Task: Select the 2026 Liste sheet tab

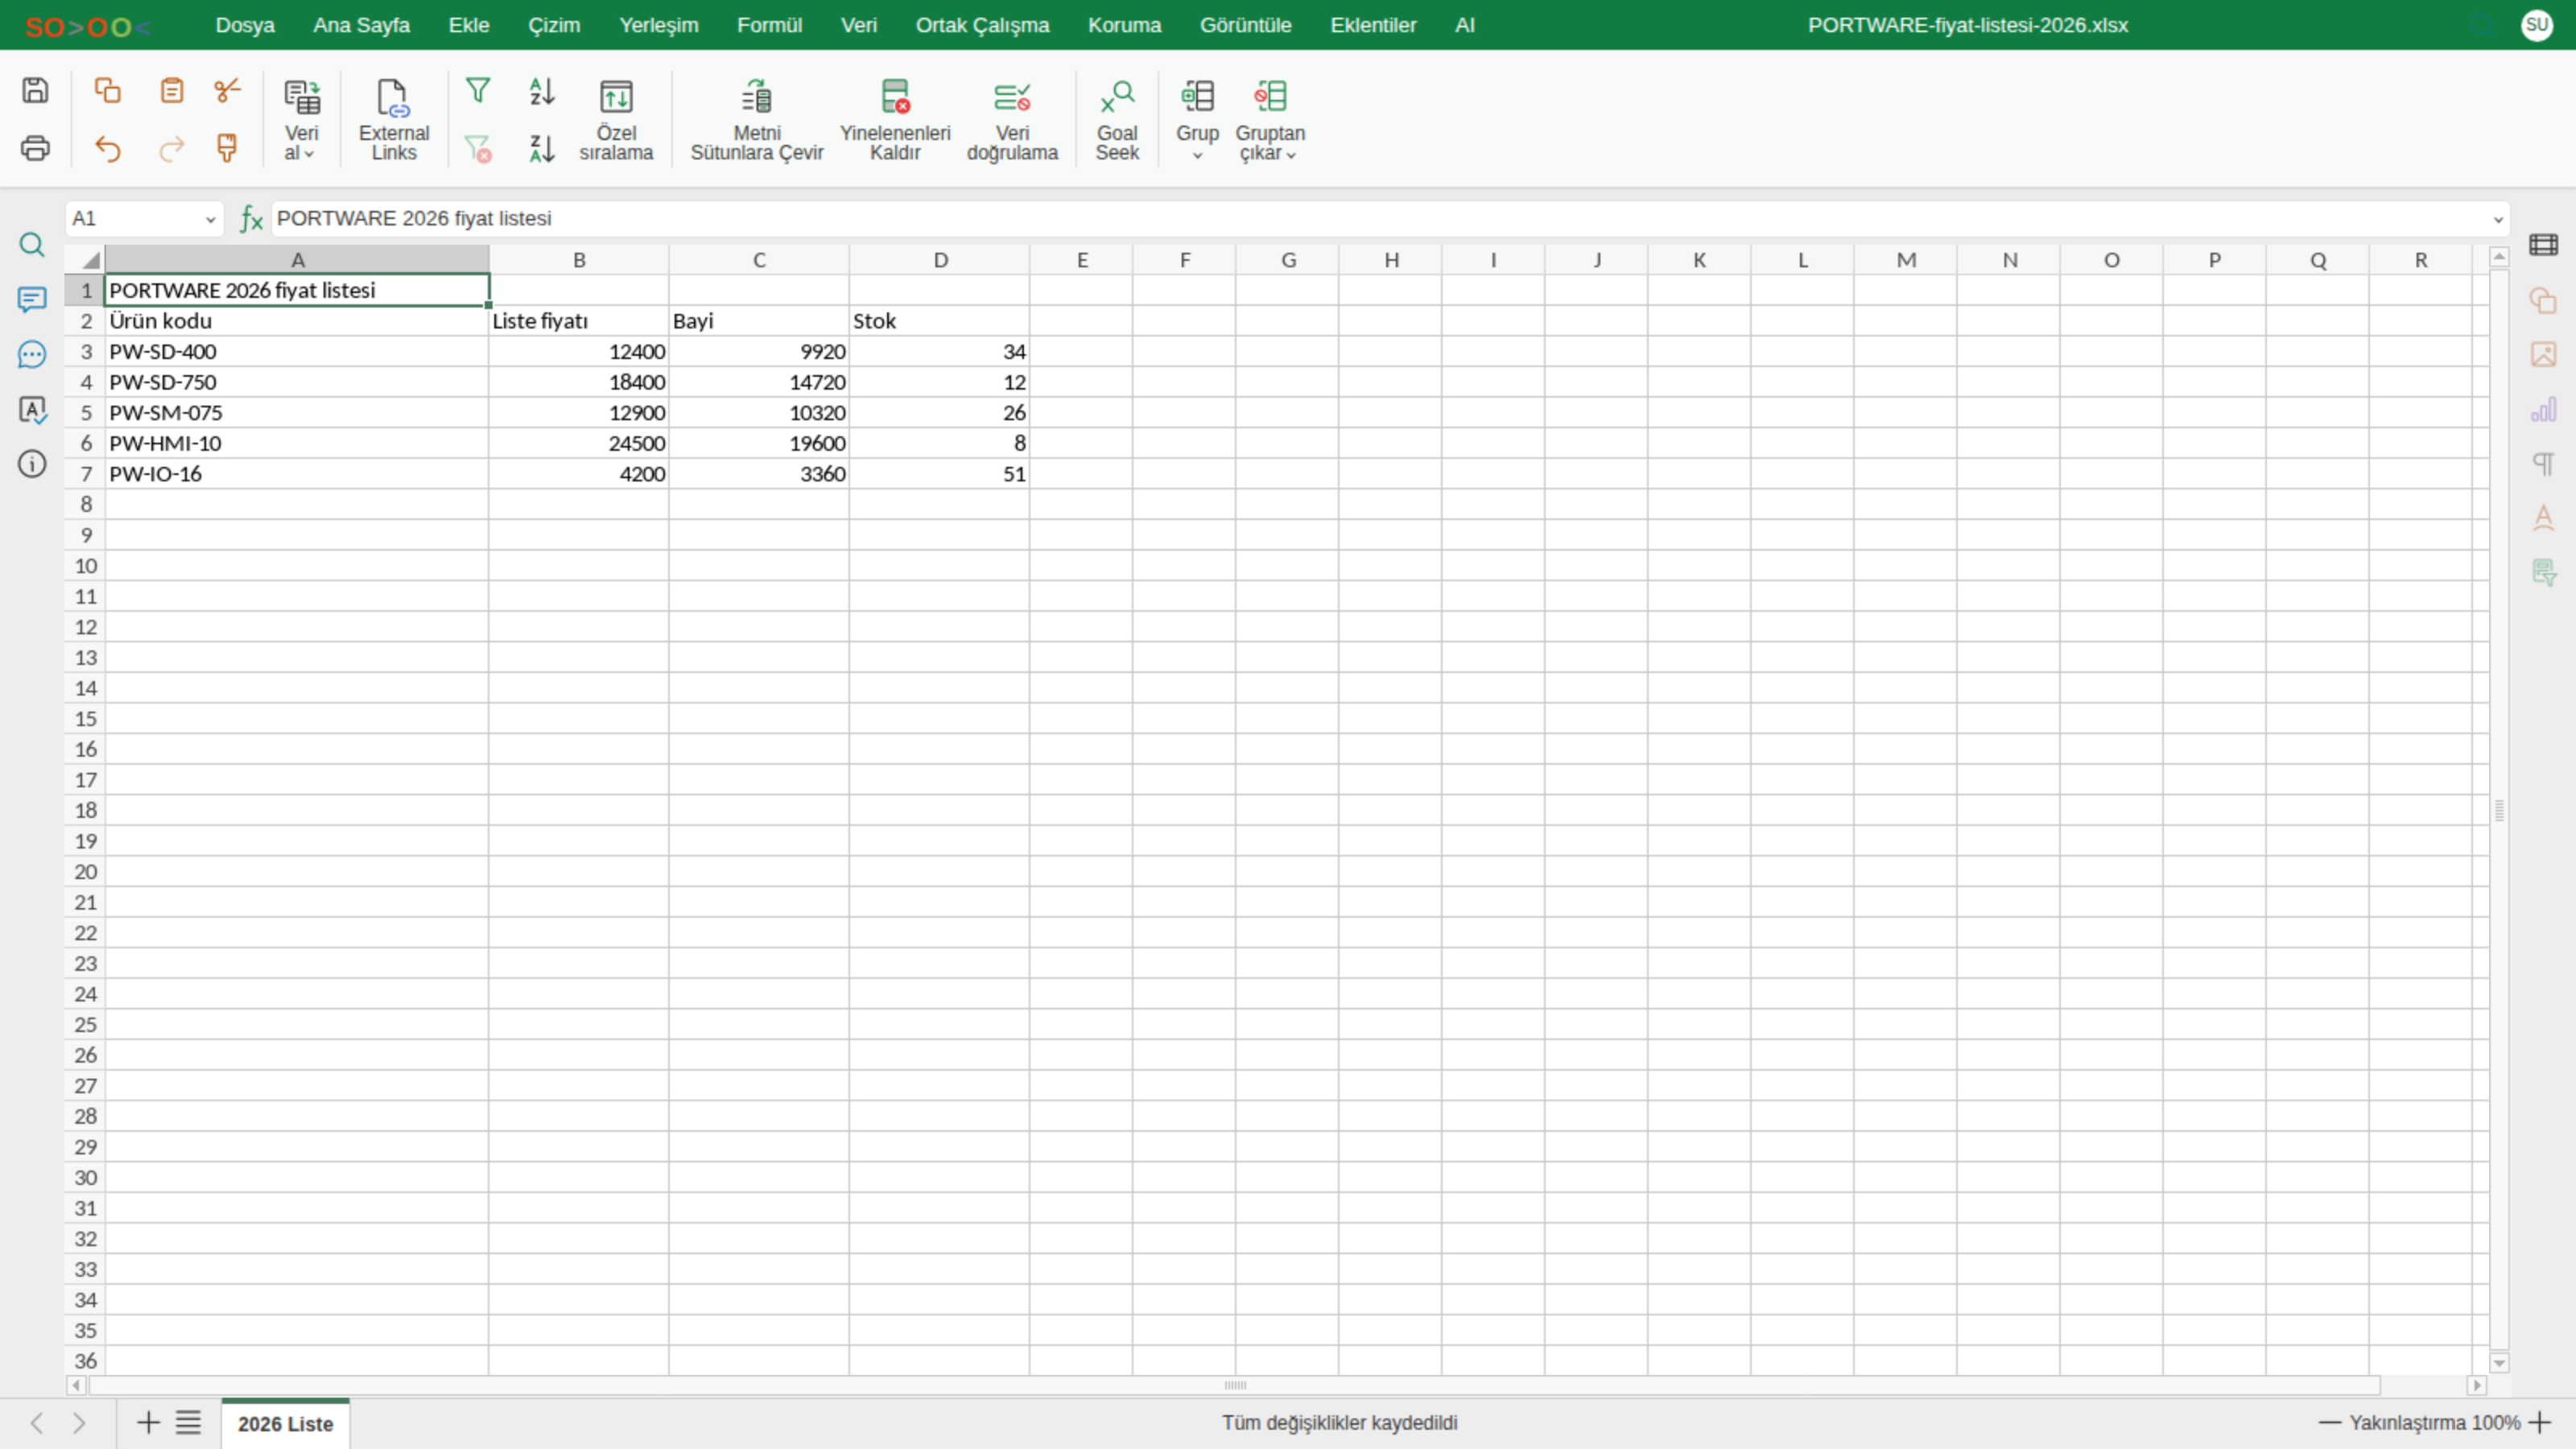Action: point(285,1423)
